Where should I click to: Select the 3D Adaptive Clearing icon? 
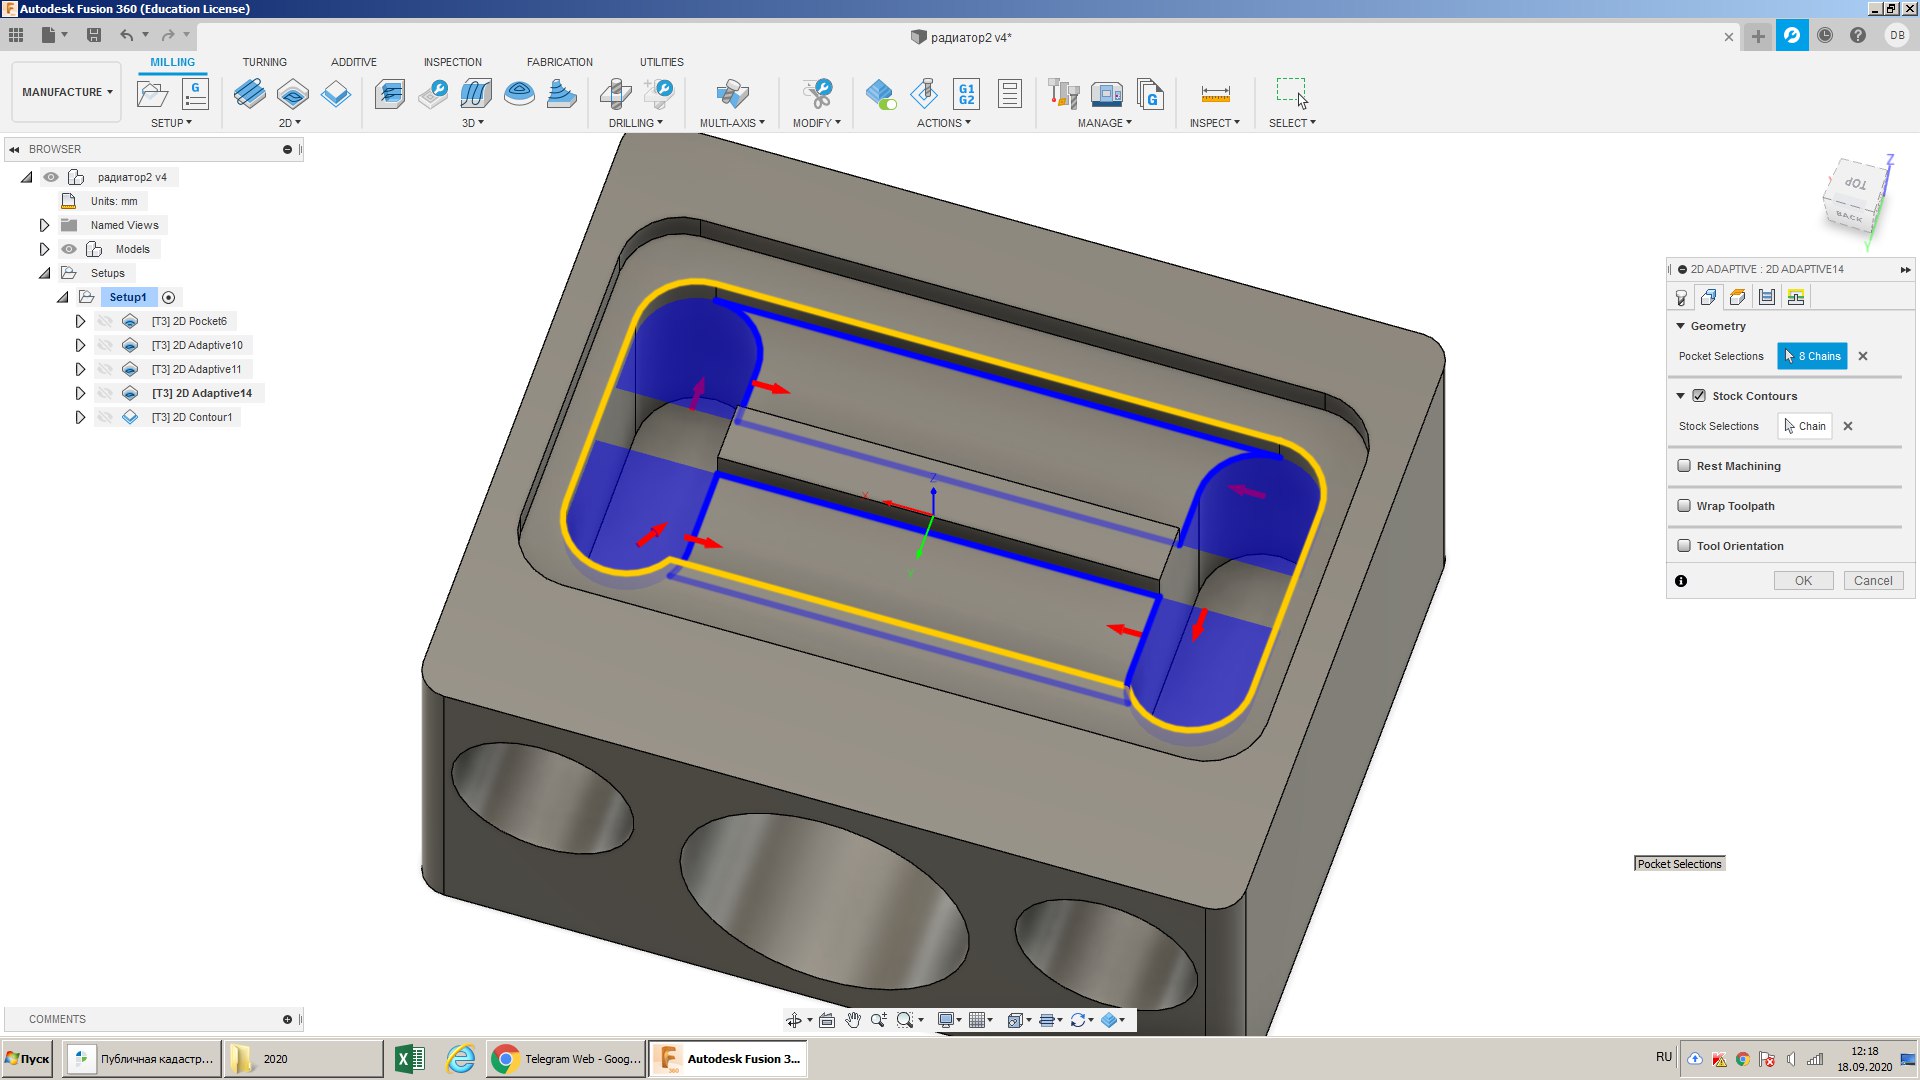tap(390, 94)
